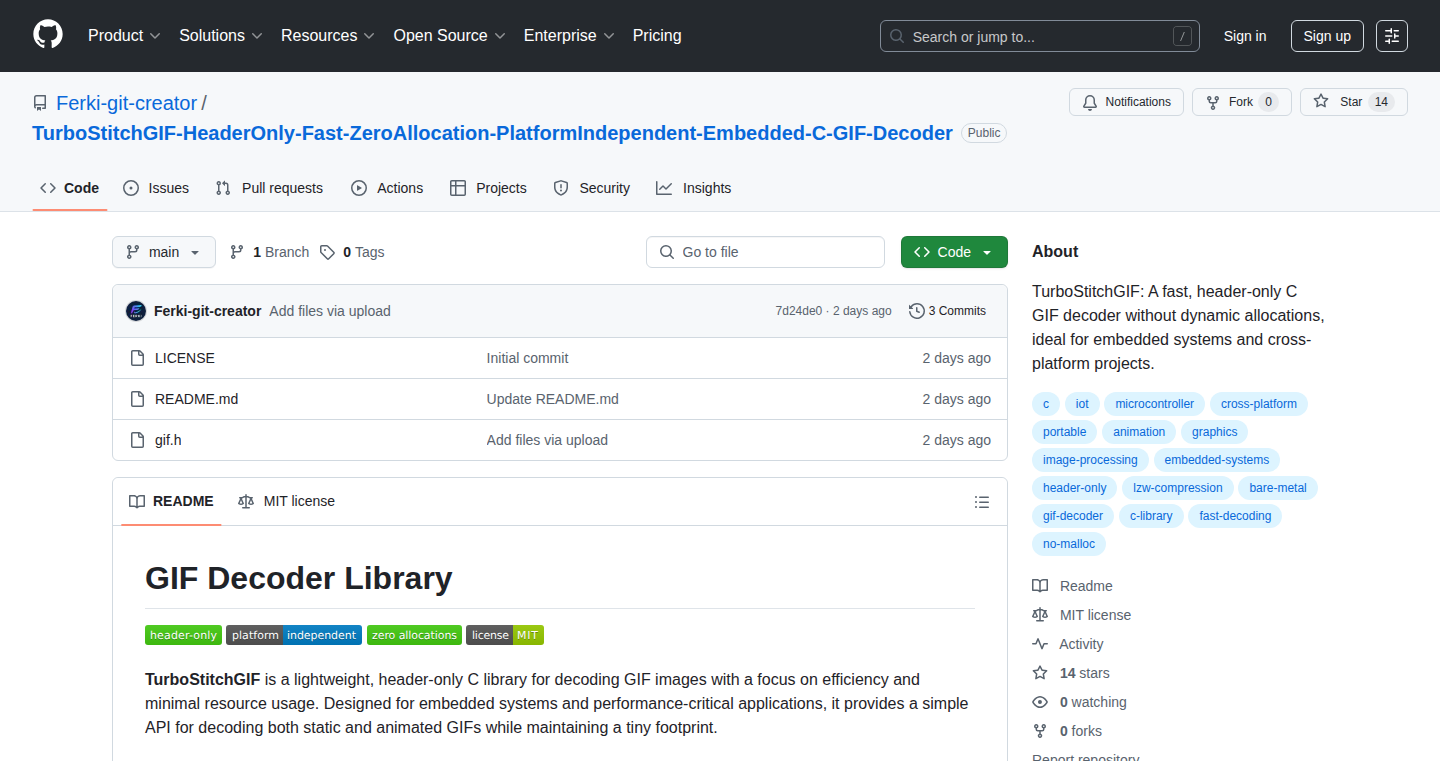Expand the Solutions menu
Viewport: 1440px width, 761px height.
221,36
